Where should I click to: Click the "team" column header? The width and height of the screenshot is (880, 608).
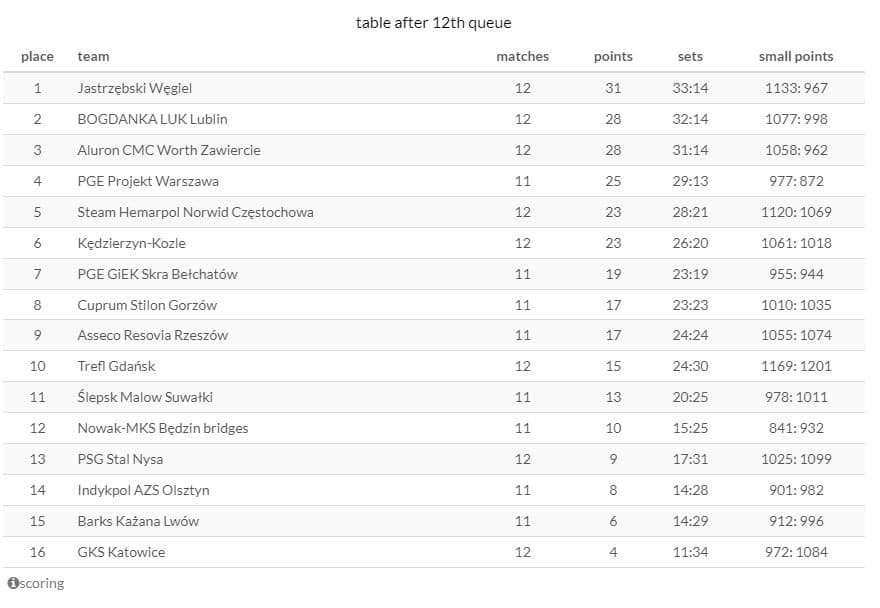point(93,57)
